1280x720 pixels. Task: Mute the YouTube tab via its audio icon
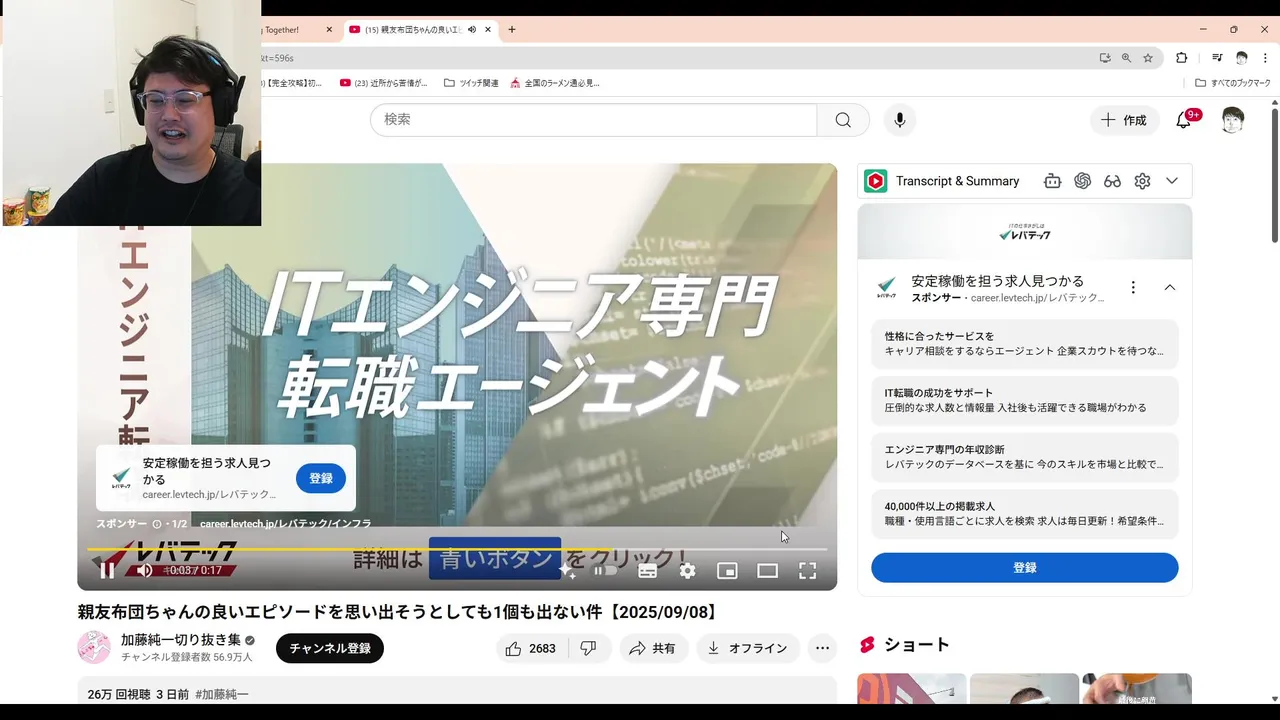471,30
